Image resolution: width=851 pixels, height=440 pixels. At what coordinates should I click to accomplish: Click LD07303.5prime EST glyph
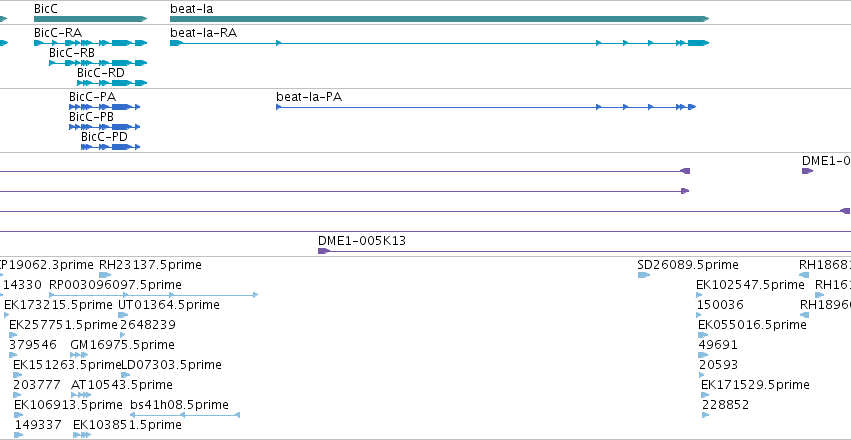tap(126, 375)
